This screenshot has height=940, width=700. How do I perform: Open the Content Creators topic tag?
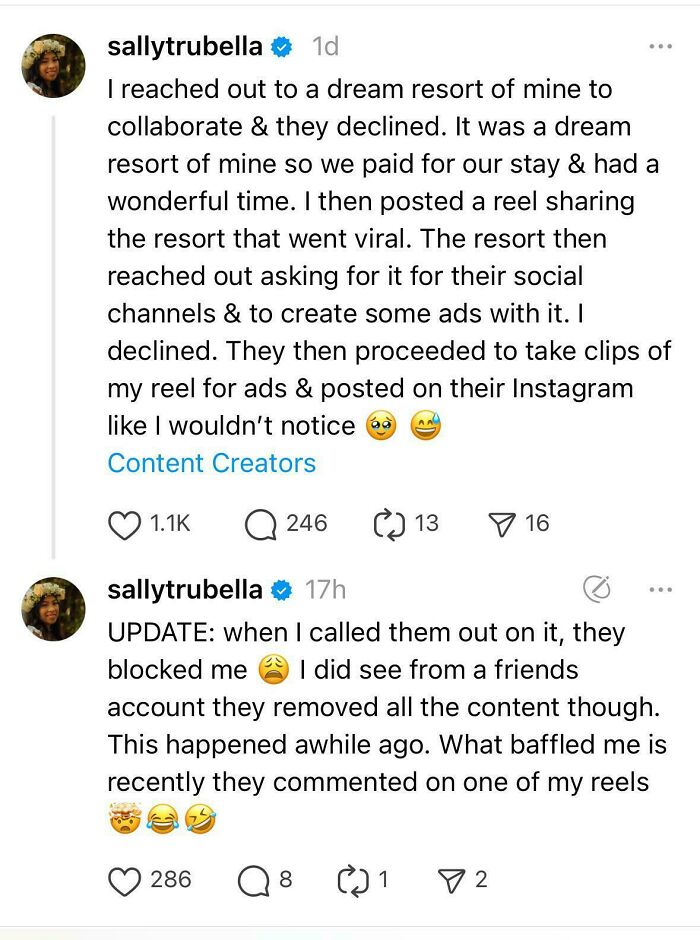click(x=210, y=463)
